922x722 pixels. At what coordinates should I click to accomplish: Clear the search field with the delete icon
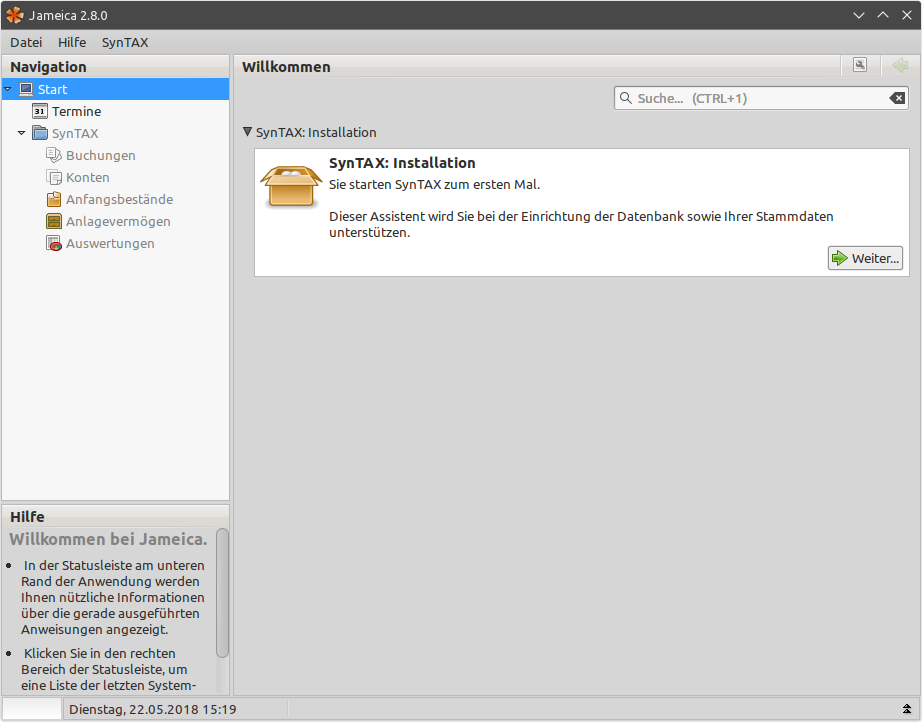coord(897,98)
